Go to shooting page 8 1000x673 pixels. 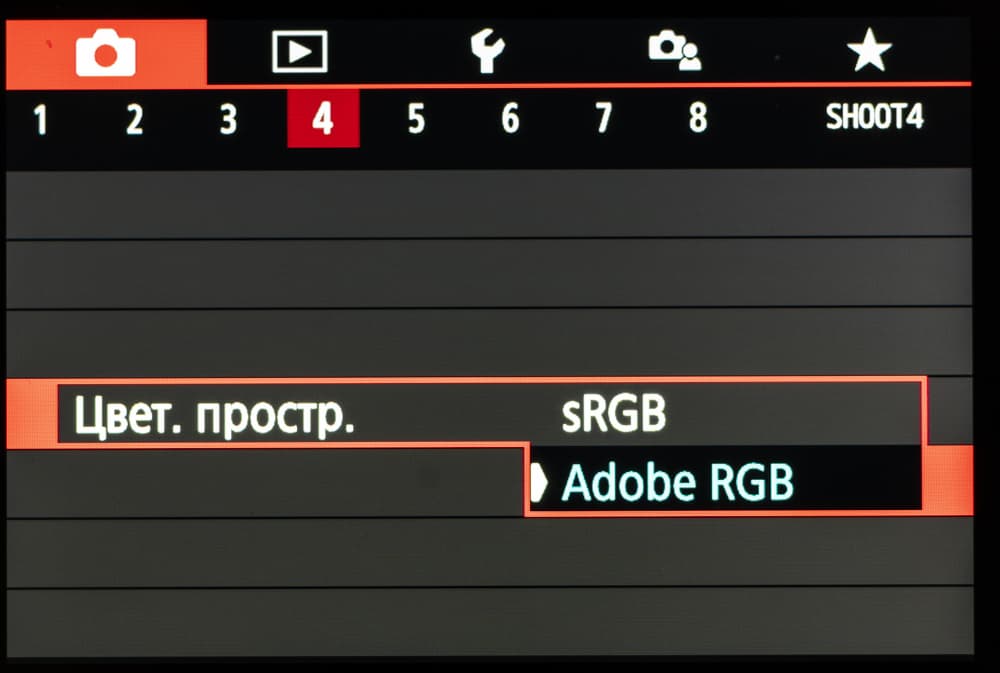[698, 117]
